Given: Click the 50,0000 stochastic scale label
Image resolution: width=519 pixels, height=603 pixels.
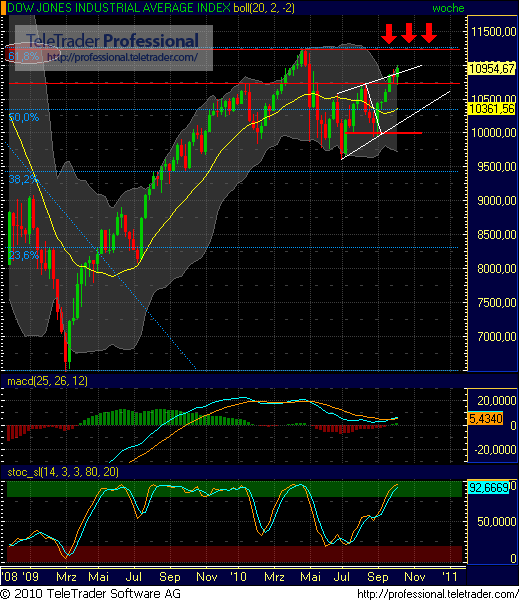Looking at the screenshot, I should pyautogui.click(x=496, y=522).
